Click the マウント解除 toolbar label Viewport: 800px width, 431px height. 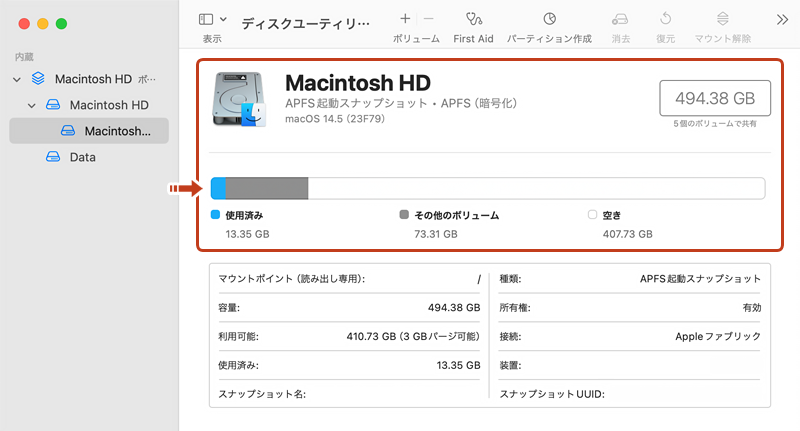[x=722, y=39]
